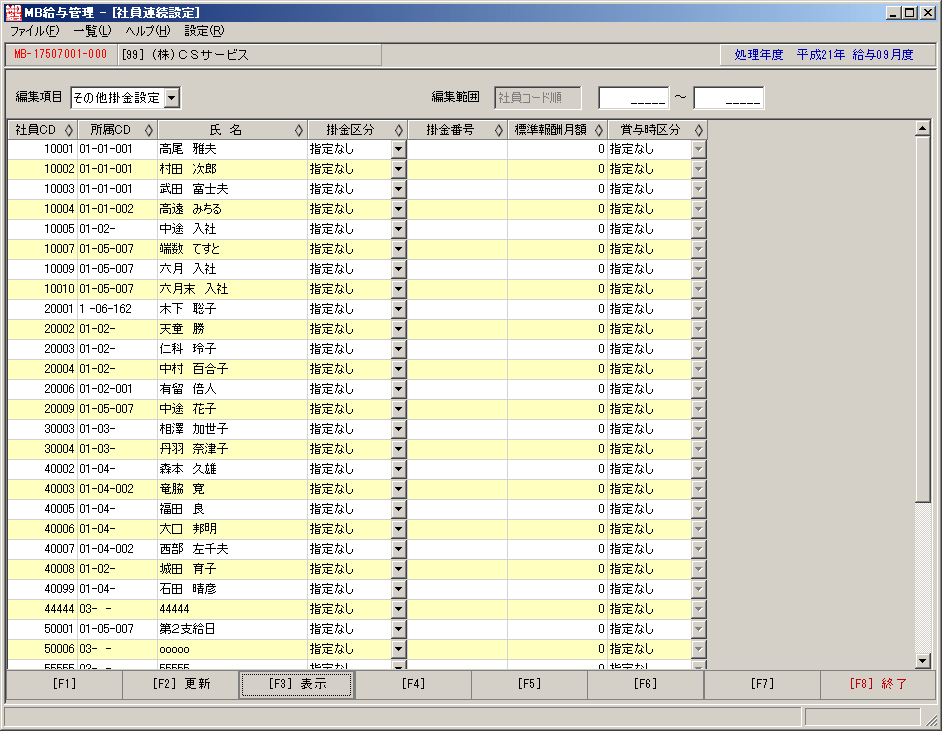Select the name 武田 富士夫
Screen dimensions: 942x731
point(193,189)
